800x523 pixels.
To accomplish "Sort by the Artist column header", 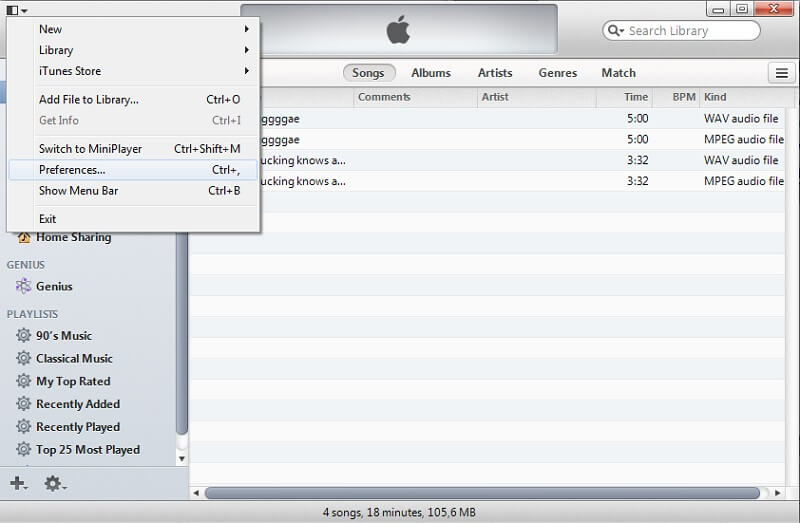I will click(x=537, y=97).
